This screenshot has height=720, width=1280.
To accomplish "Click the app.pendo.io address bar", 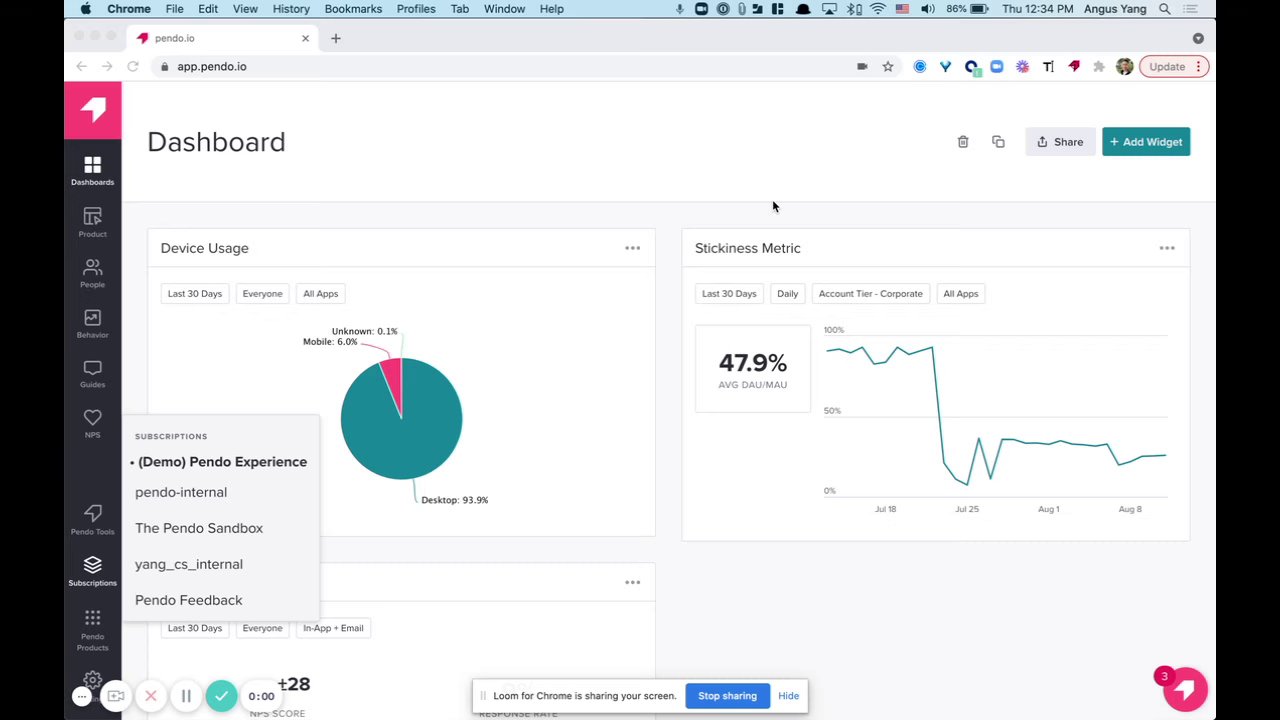I will pos(500,66).
